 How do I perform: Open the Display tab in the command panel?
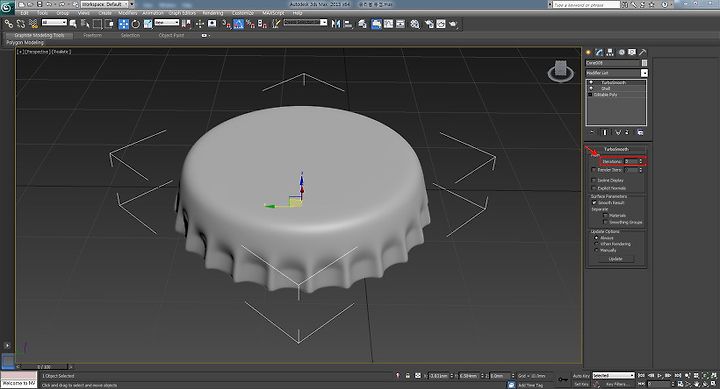point(632,52)
